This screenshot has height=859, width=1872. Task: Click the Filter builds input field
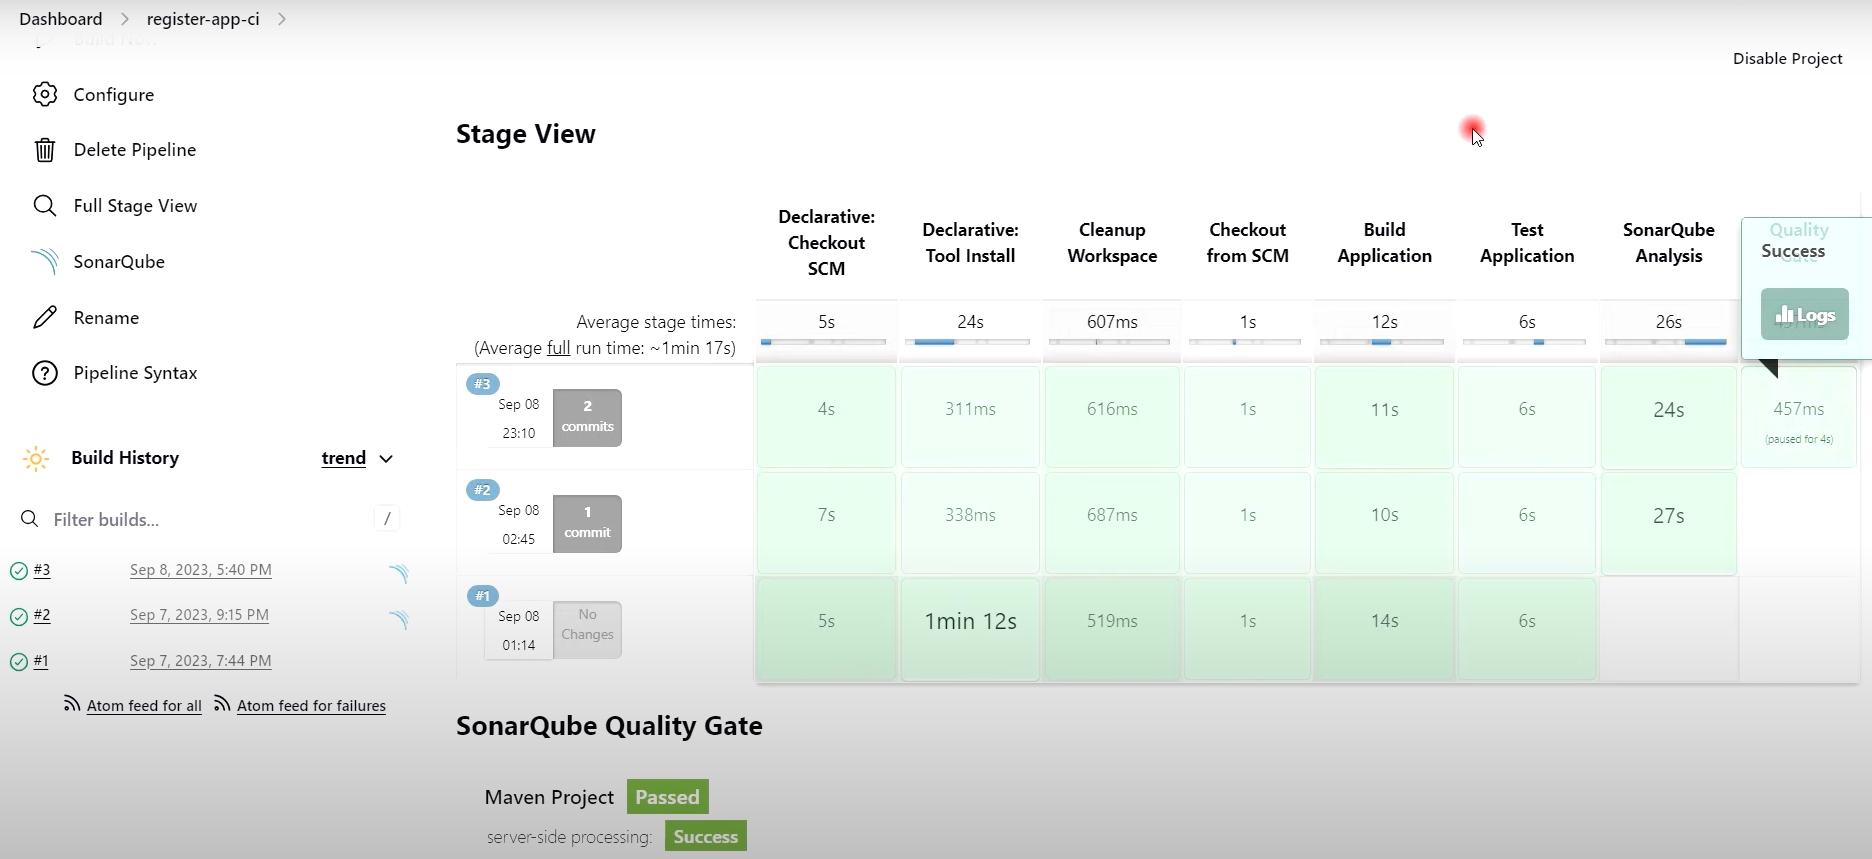(x=210, y=519)
